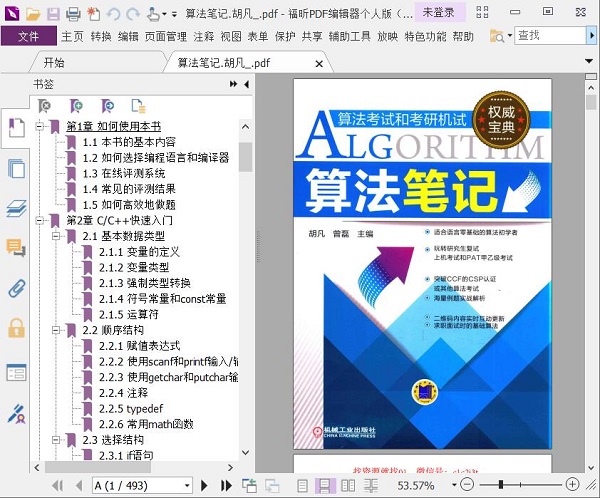The width and height of the screenshot is (600, 498).
Task: Open the 注释 menu
Action: (204, 36)
